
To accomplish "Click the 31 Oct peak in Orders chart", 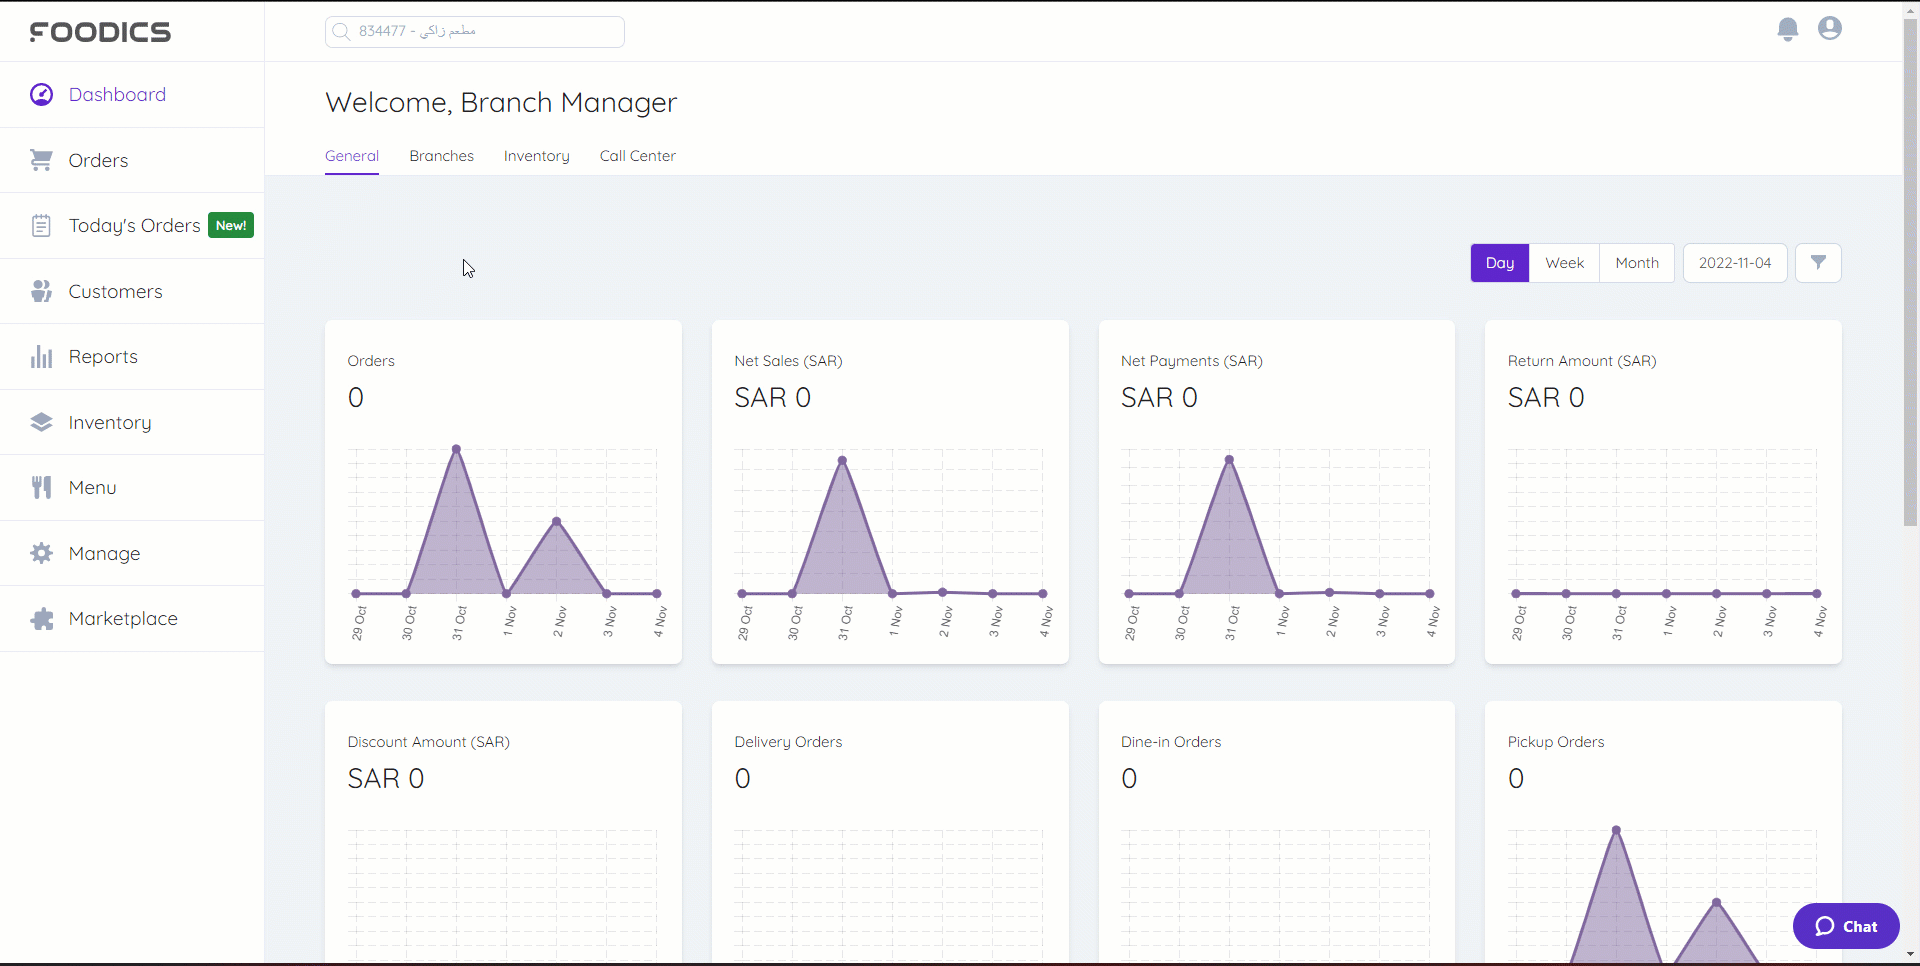I will [x=456, y=449].
